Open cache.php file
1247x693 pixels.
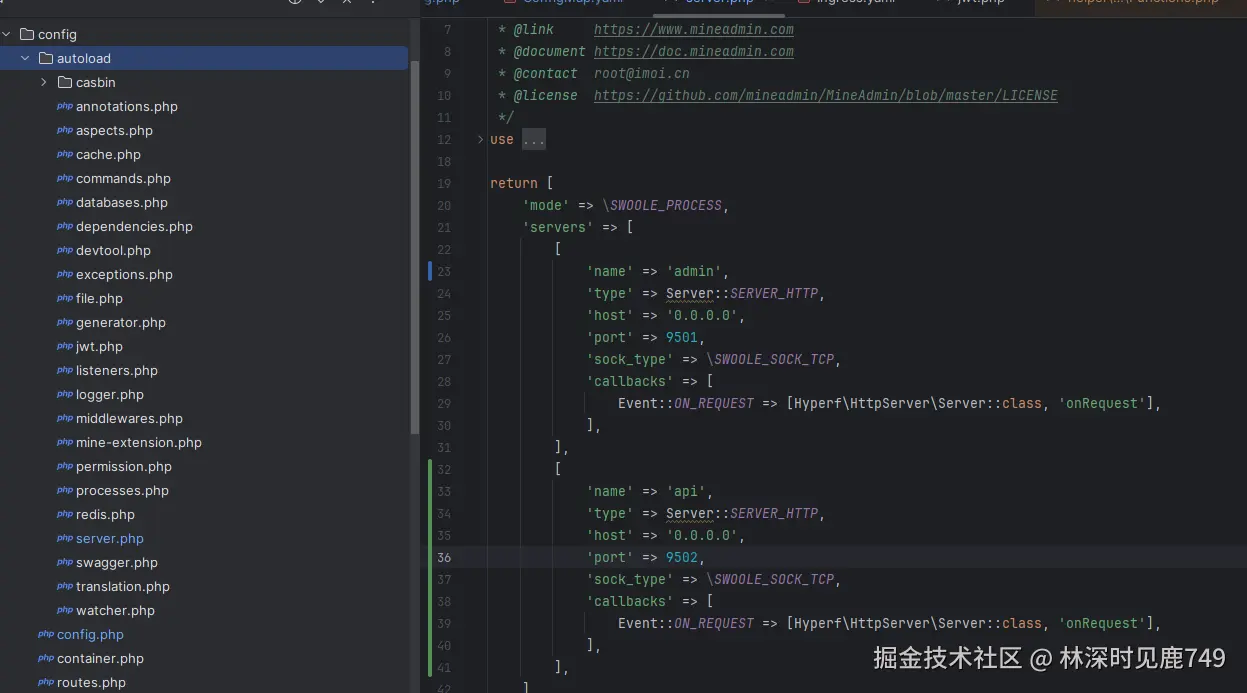click(108, 154)
